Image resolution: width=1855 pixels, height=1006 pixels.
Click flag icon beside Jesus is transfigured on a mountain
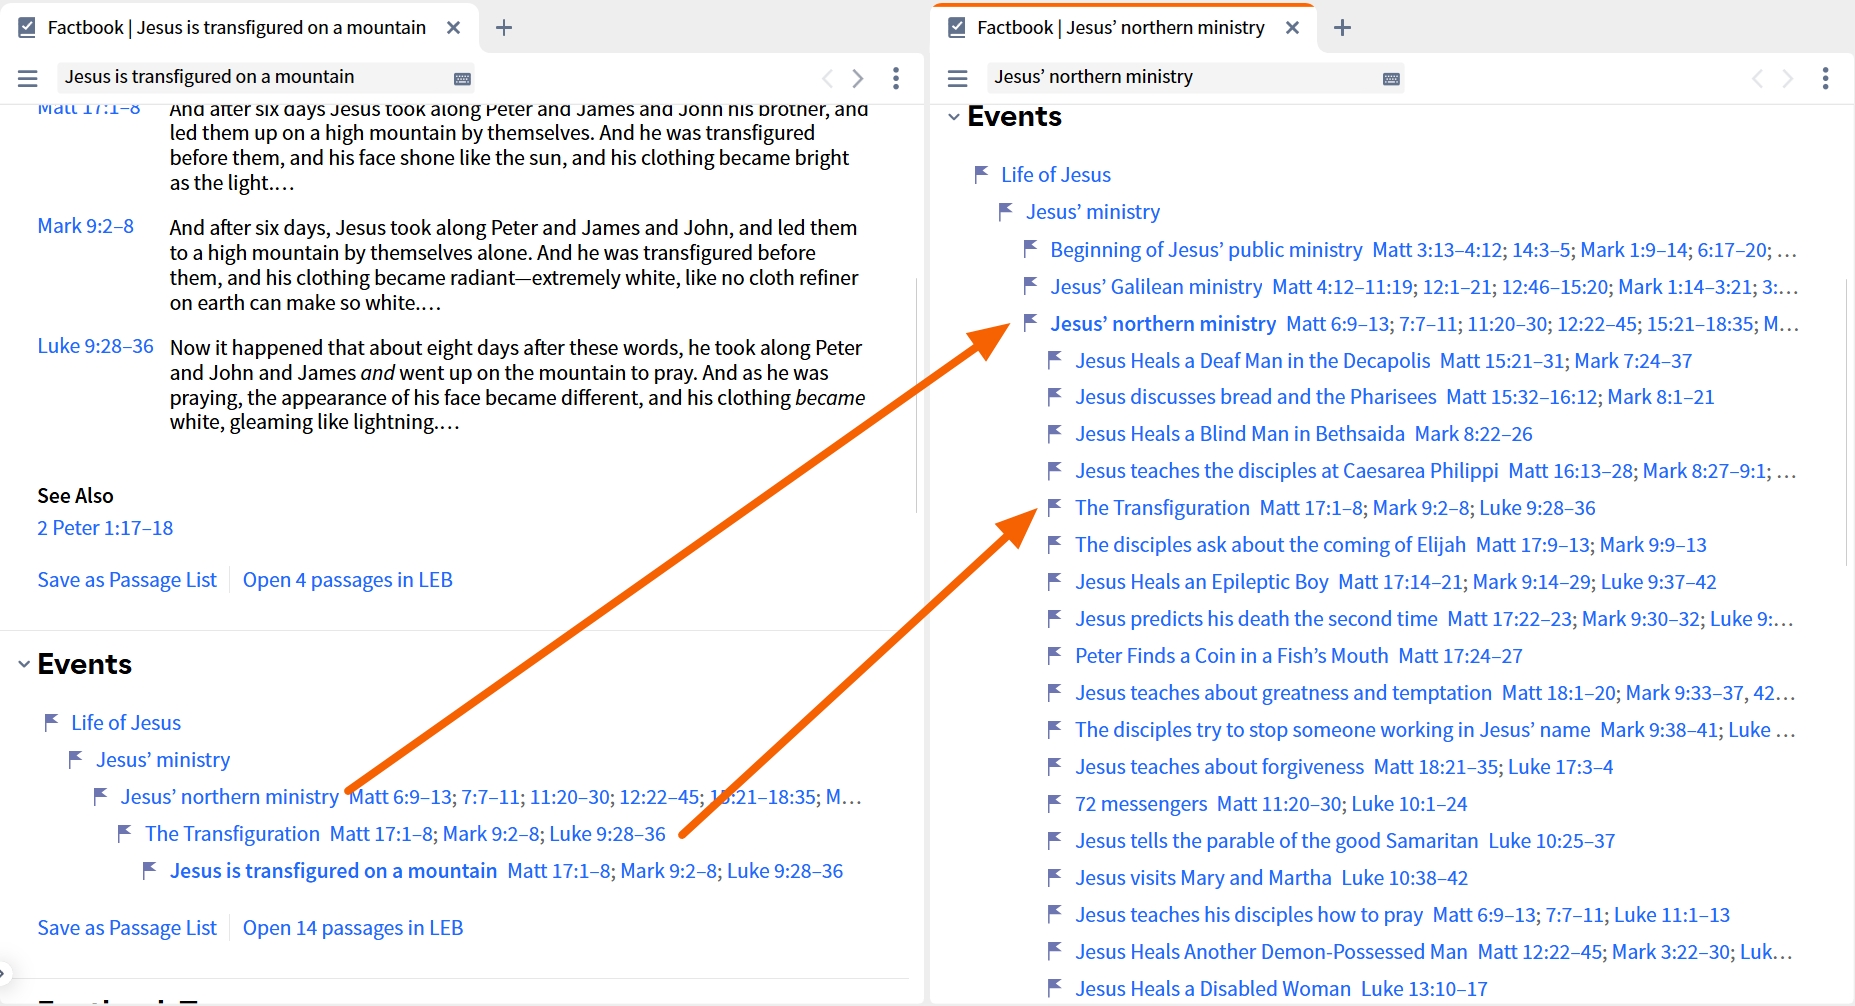[x=150, y=870]
